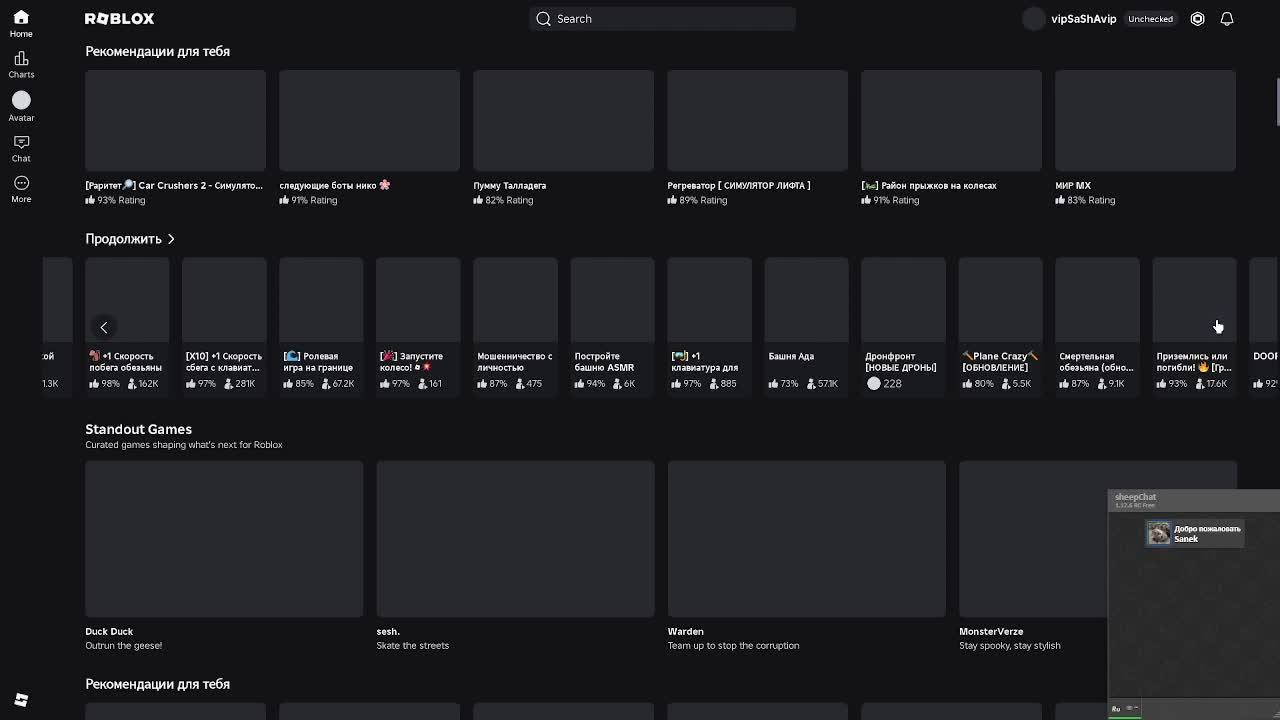Screen dimensions: 1280x720
Task: Click the Roblox Studio icon at sidebar bottom
Action: [21, 700]
